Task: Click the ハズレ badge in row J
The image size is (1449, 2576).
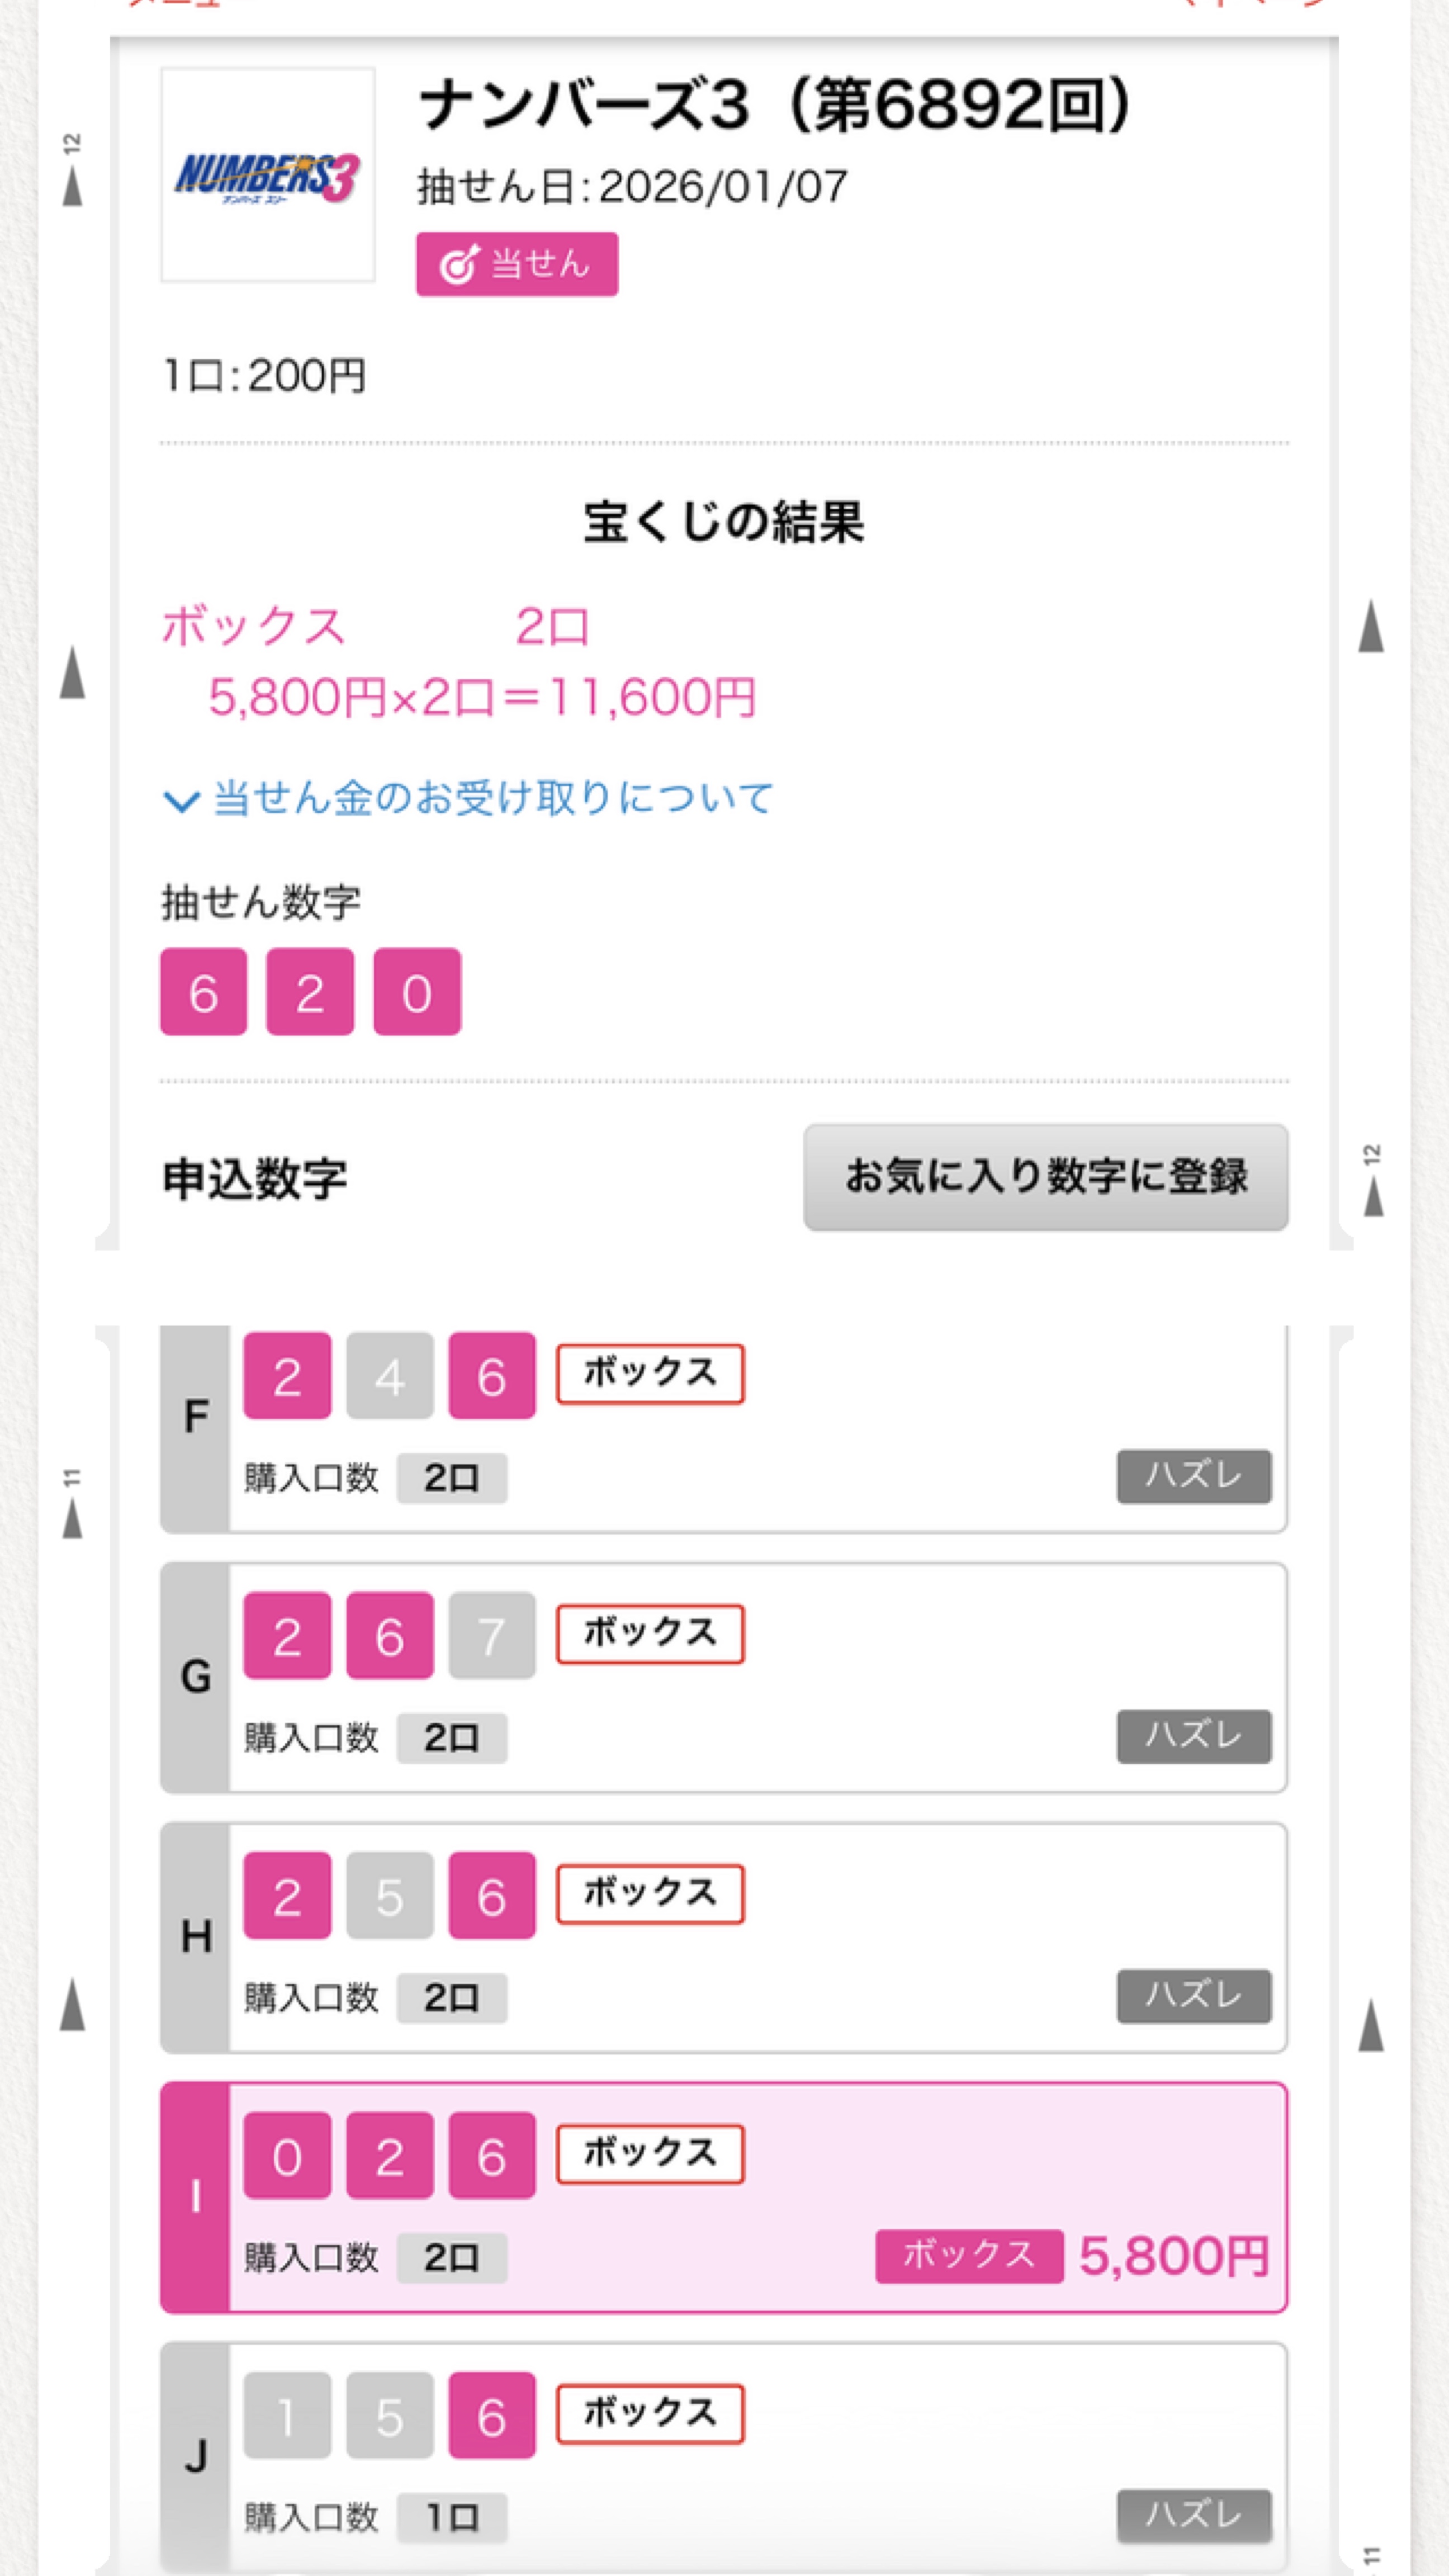Action: coord(1193,2514)
